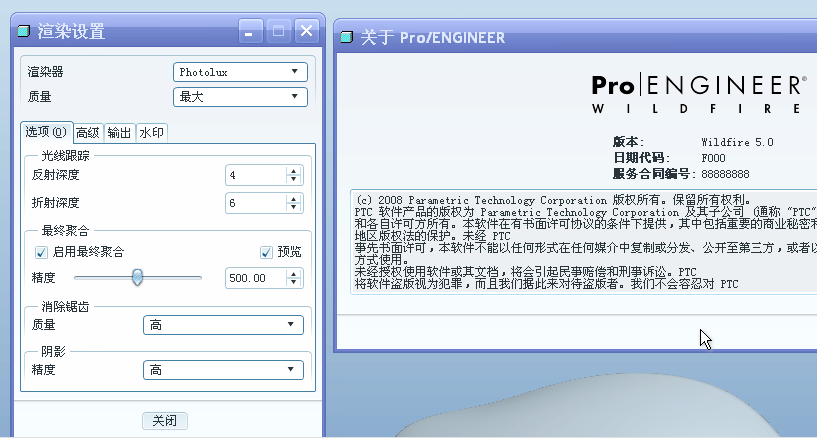Switch to the 输出 tab
Viewport: 817px width, 438px height.
click(119, 133)
